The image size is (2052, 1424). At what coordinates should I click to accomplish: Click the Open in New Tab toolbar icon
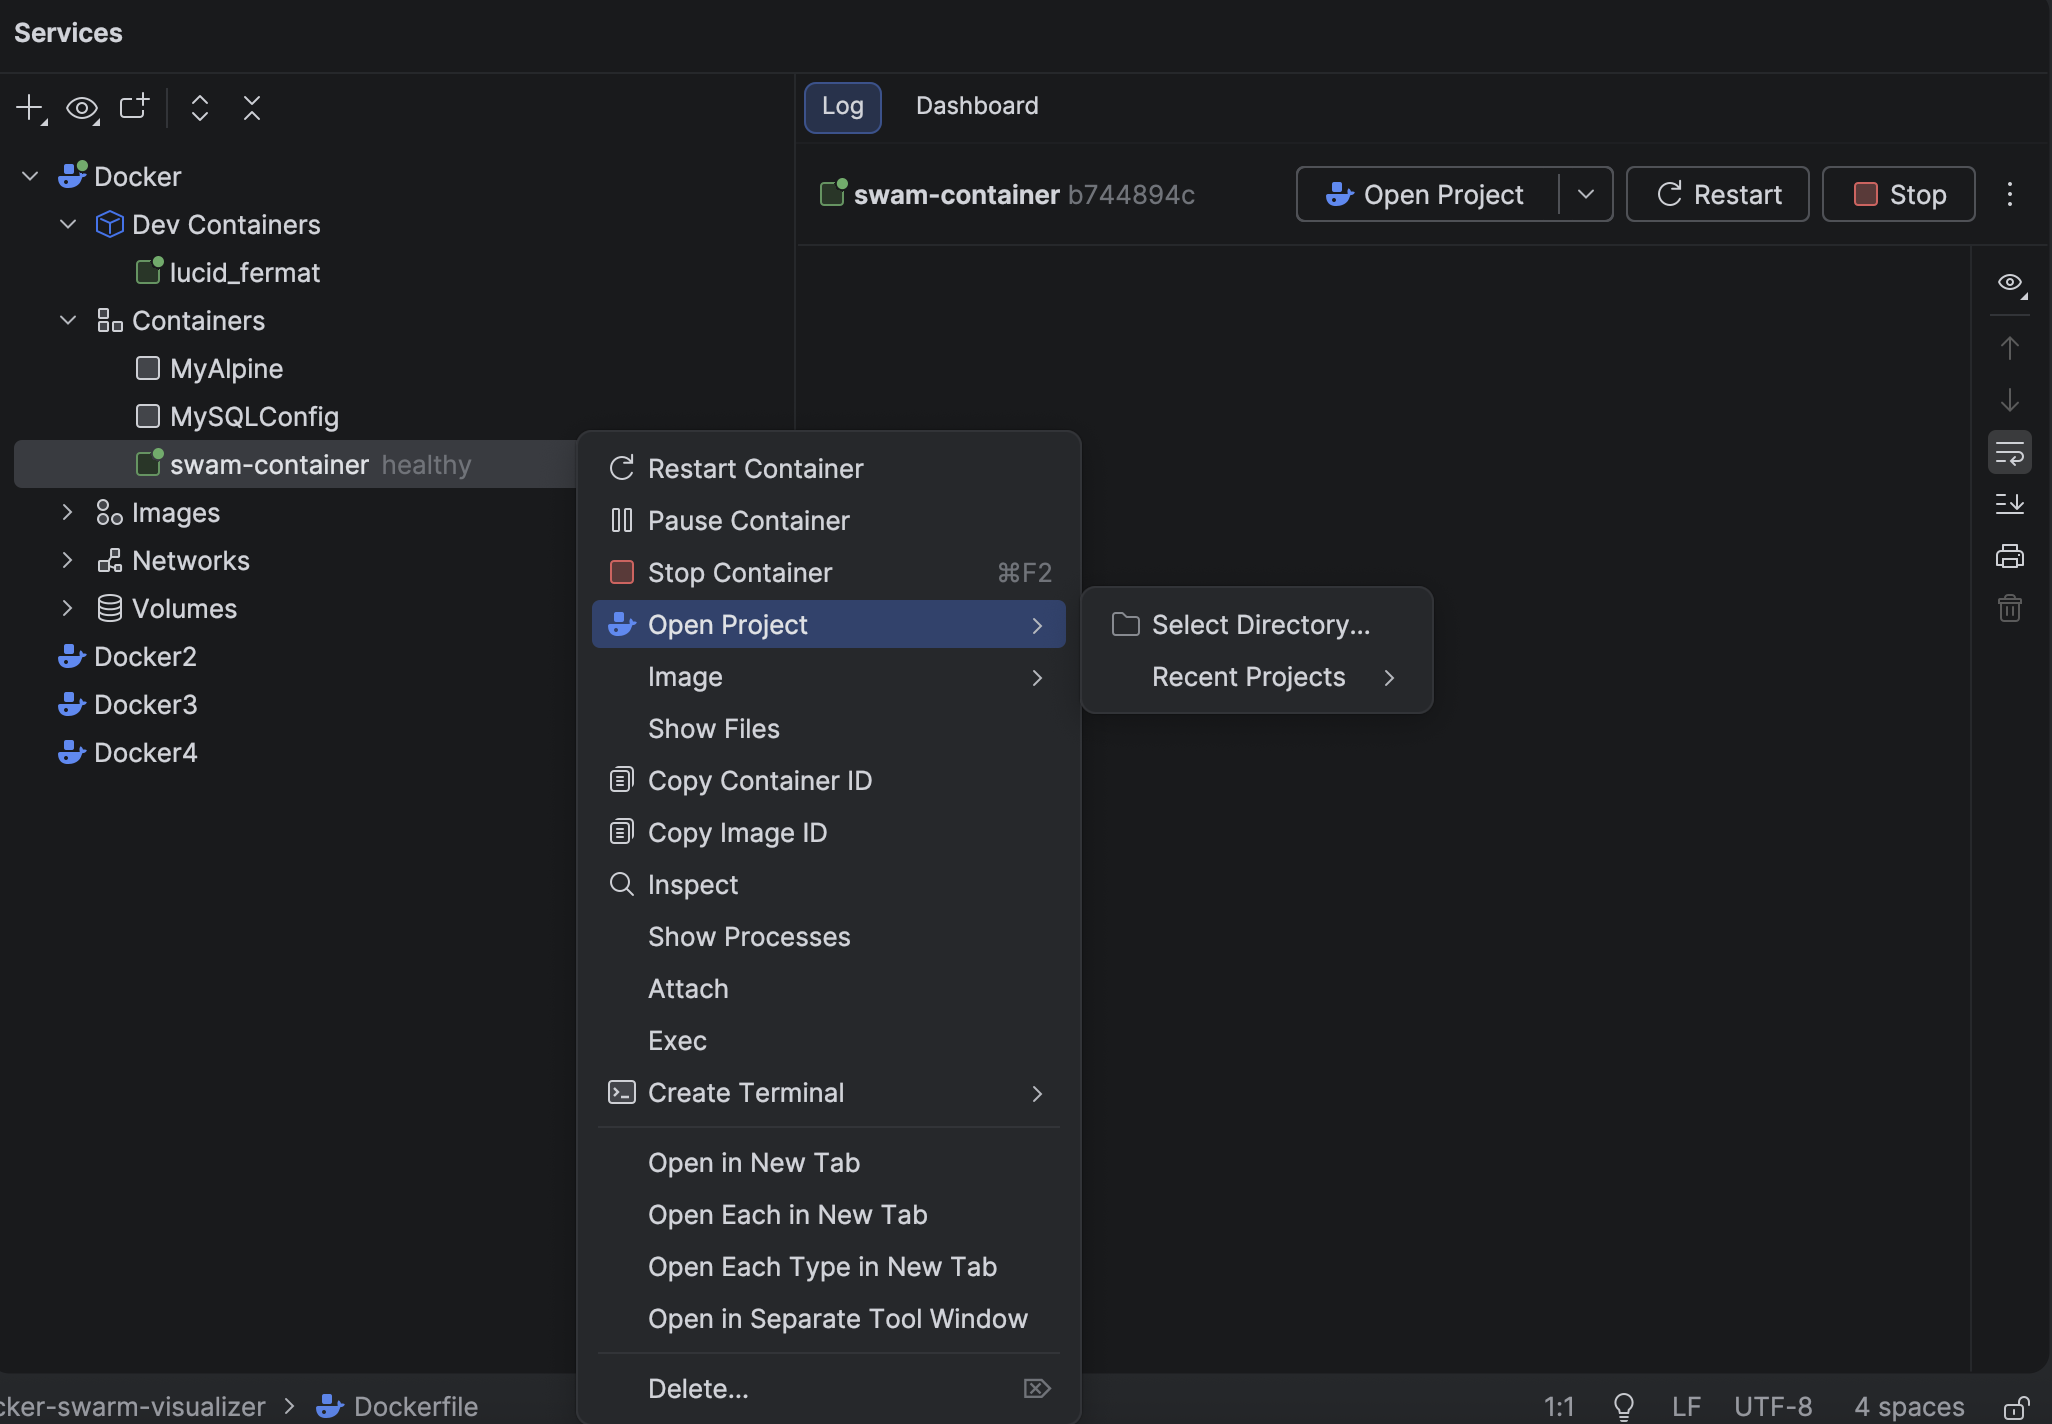tap(133, 107)
